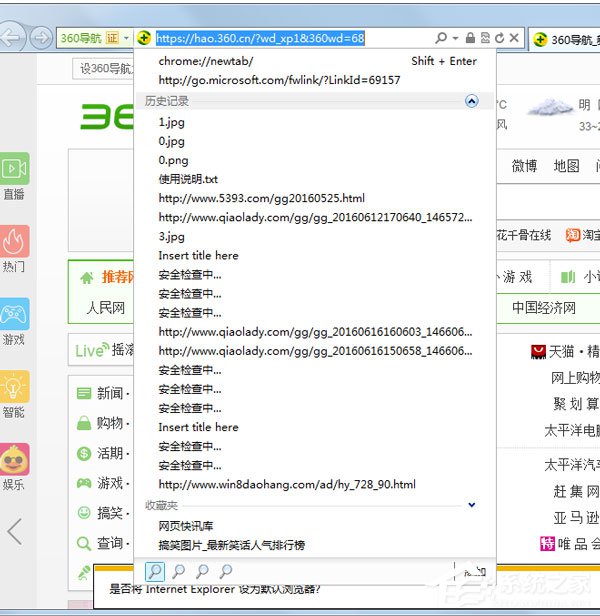Open the 赶集网 link
This screenshot has width=600, height=616.
(x=576, y=491)
